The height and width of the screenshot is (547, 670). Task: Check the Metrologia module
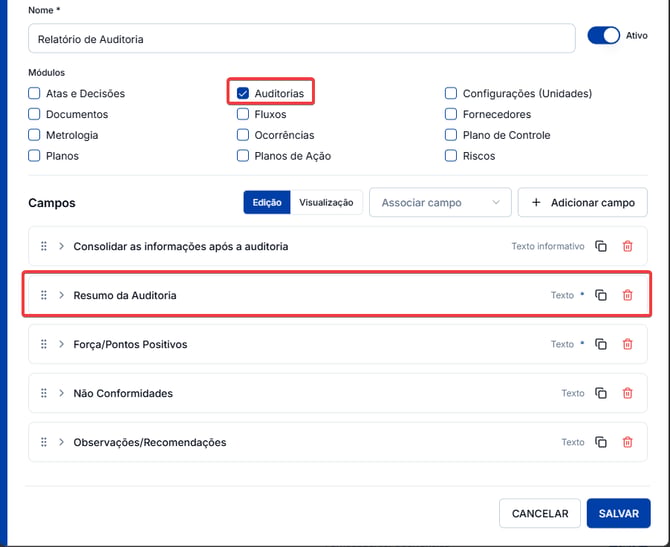click(x=34, y=135)
